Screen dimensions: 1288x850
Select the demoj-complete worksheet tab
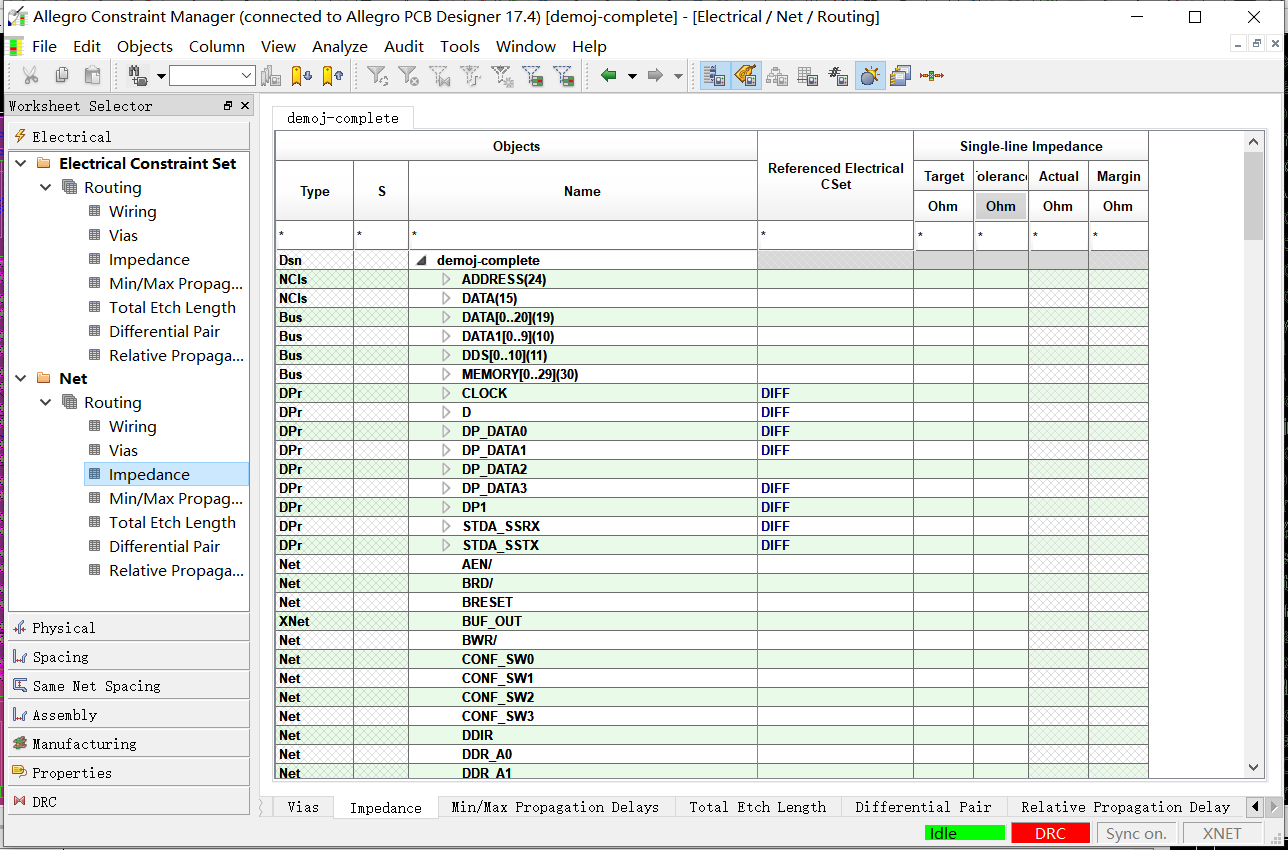pos(343,118)
